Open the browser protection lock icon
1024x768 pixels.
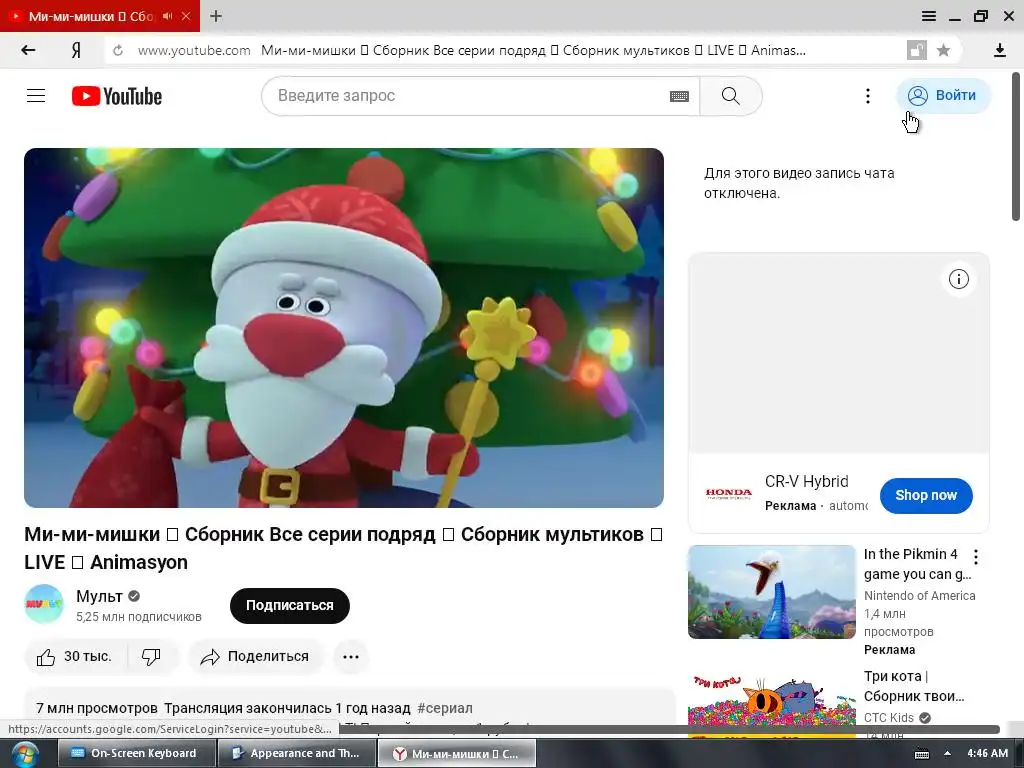click(x=916, y=50)
